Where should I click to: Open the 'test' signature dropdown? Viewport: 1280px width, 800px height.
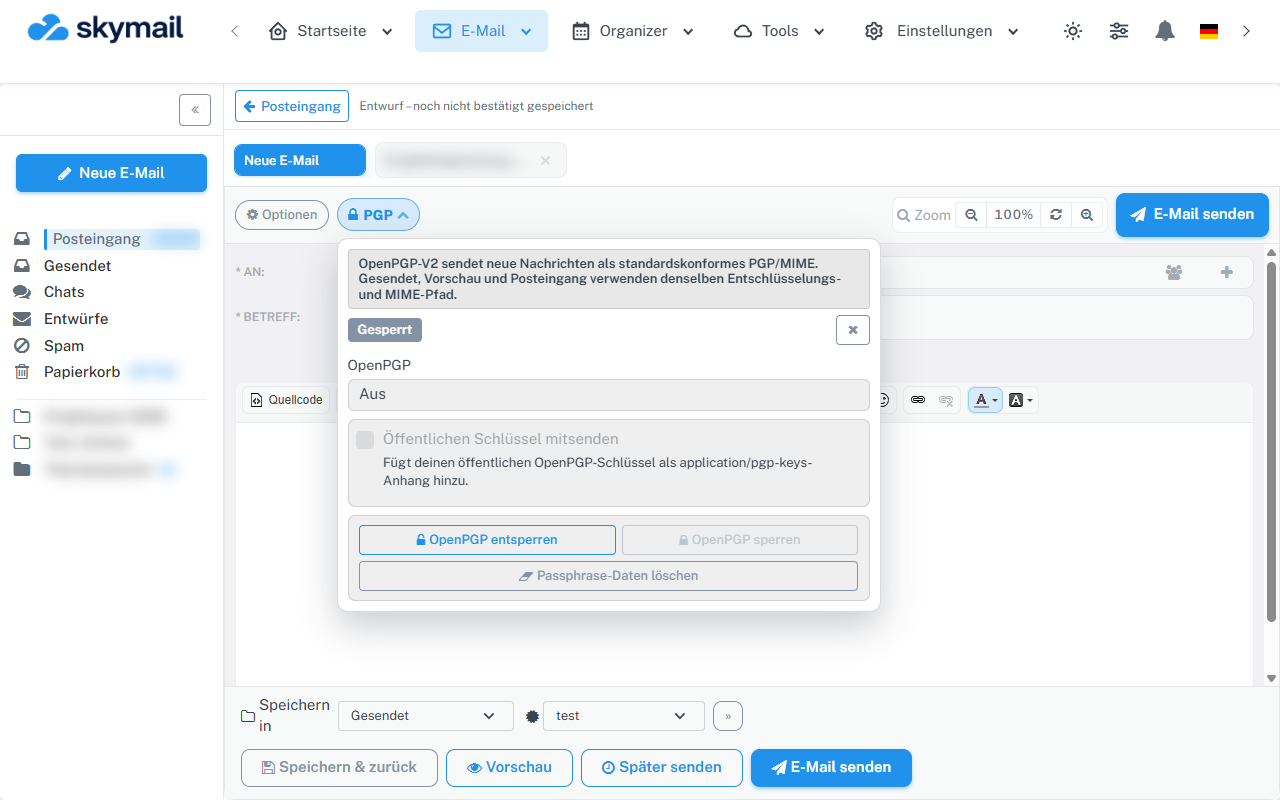624,716
